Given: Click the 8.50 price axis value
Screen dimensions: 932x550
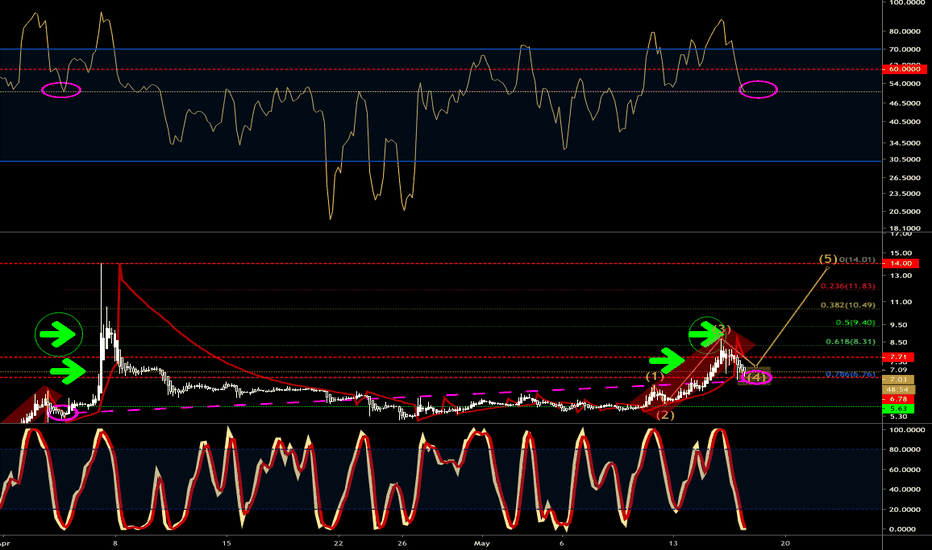Looking at the screenshot, I should pyautogui.click(x=899, y=342).
